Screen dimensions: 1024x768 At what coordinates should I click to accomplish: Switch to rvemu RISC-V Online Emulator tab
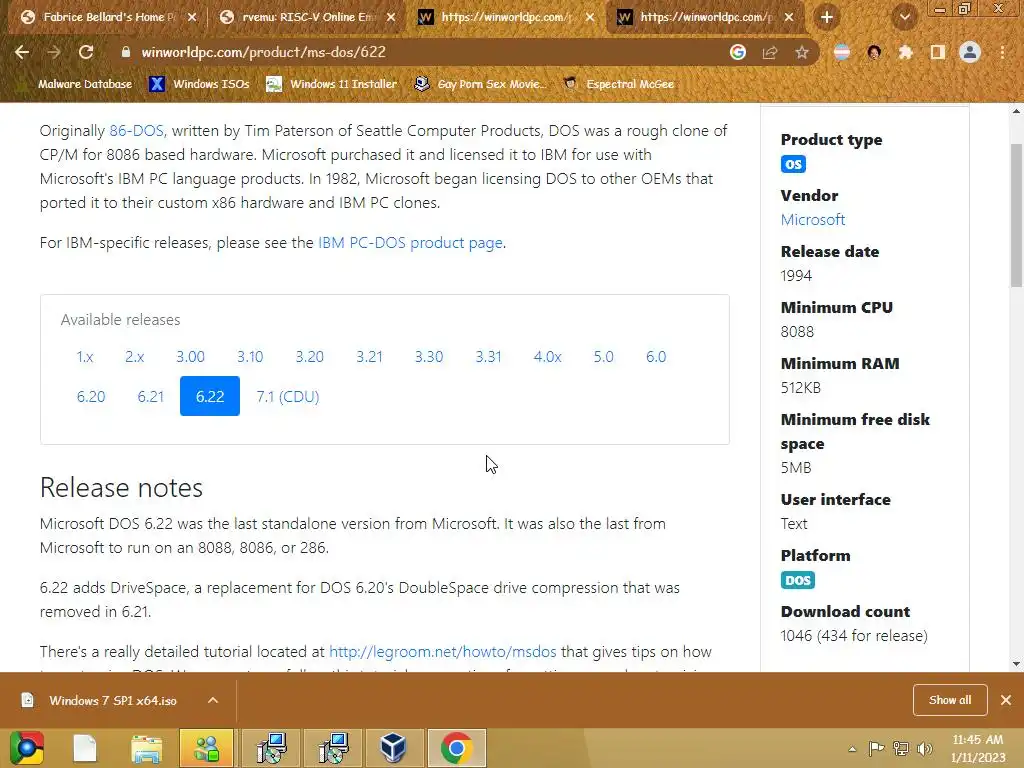point(308,17)
